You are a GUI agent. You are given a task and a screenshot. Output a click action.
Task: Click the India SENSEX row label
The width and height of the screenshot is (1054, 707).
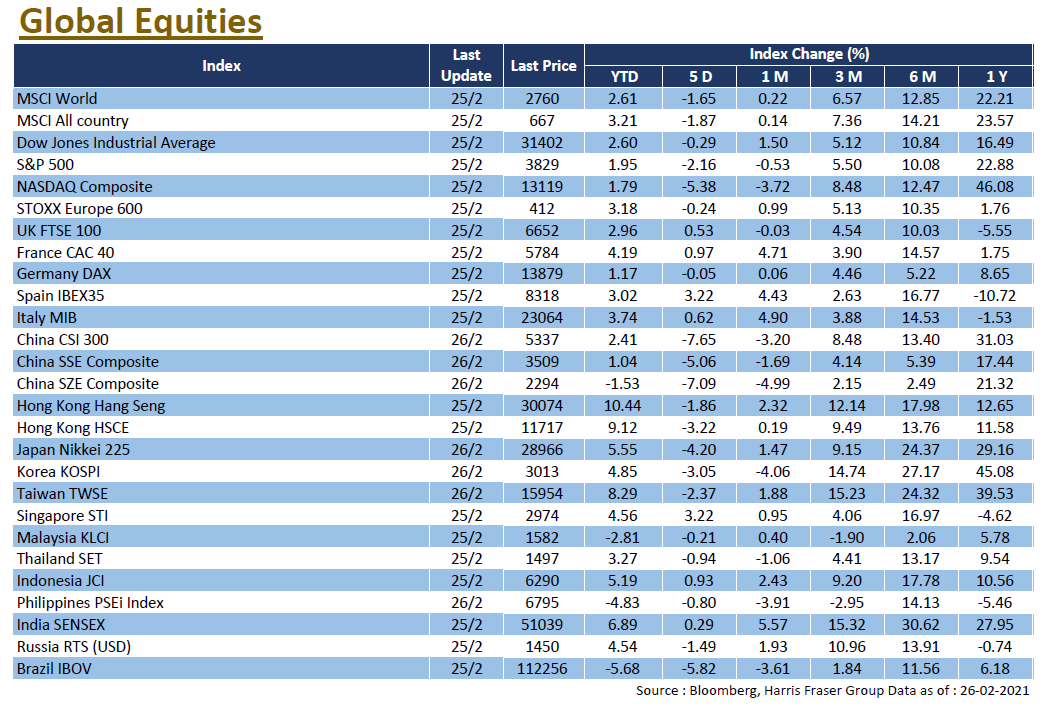[60, 625]
